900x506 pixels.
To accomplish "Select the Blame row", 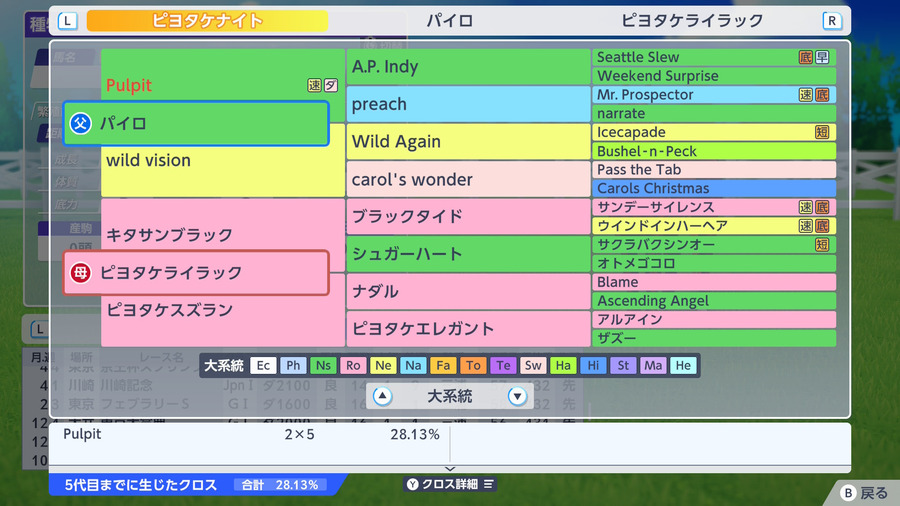I will click(714, 282).
